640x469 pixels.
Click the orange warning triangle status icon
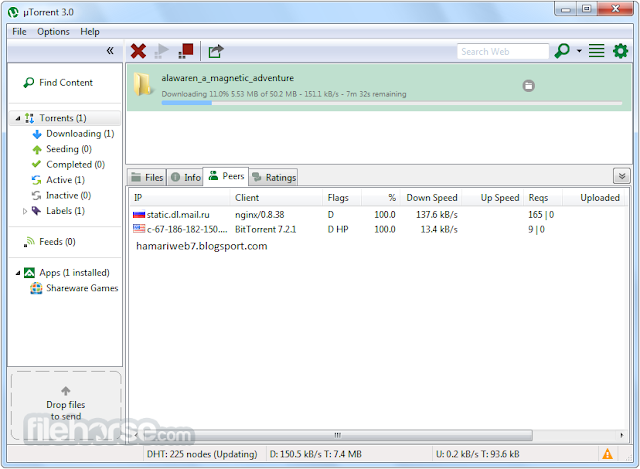tap(607, 454)
